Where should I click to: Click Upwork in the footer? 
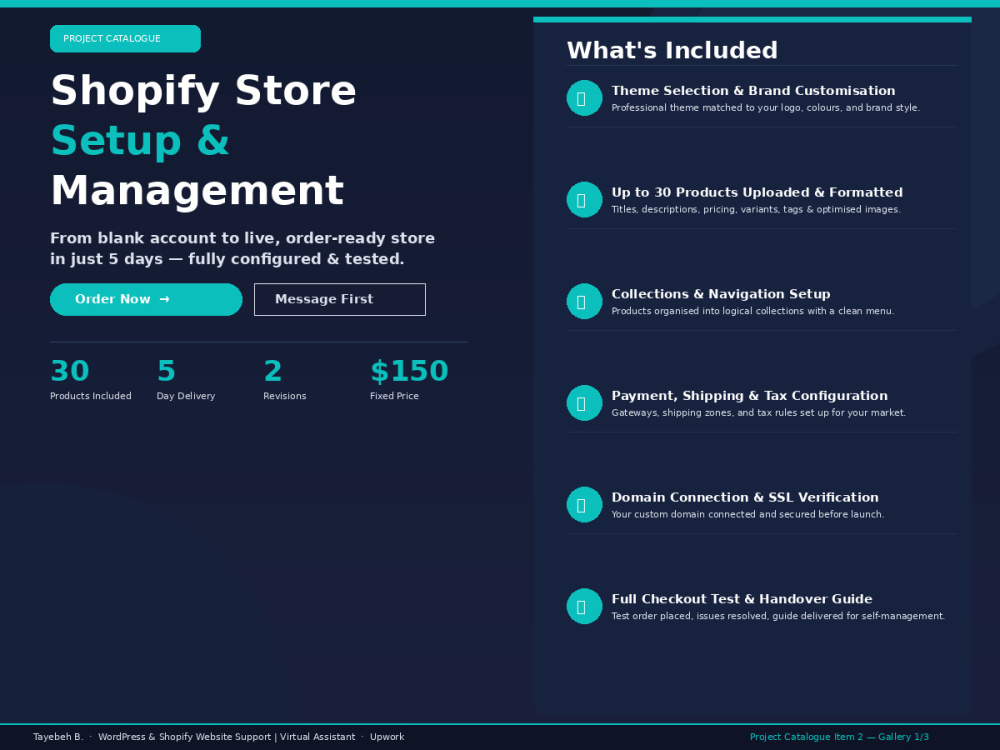coord(387,737)
